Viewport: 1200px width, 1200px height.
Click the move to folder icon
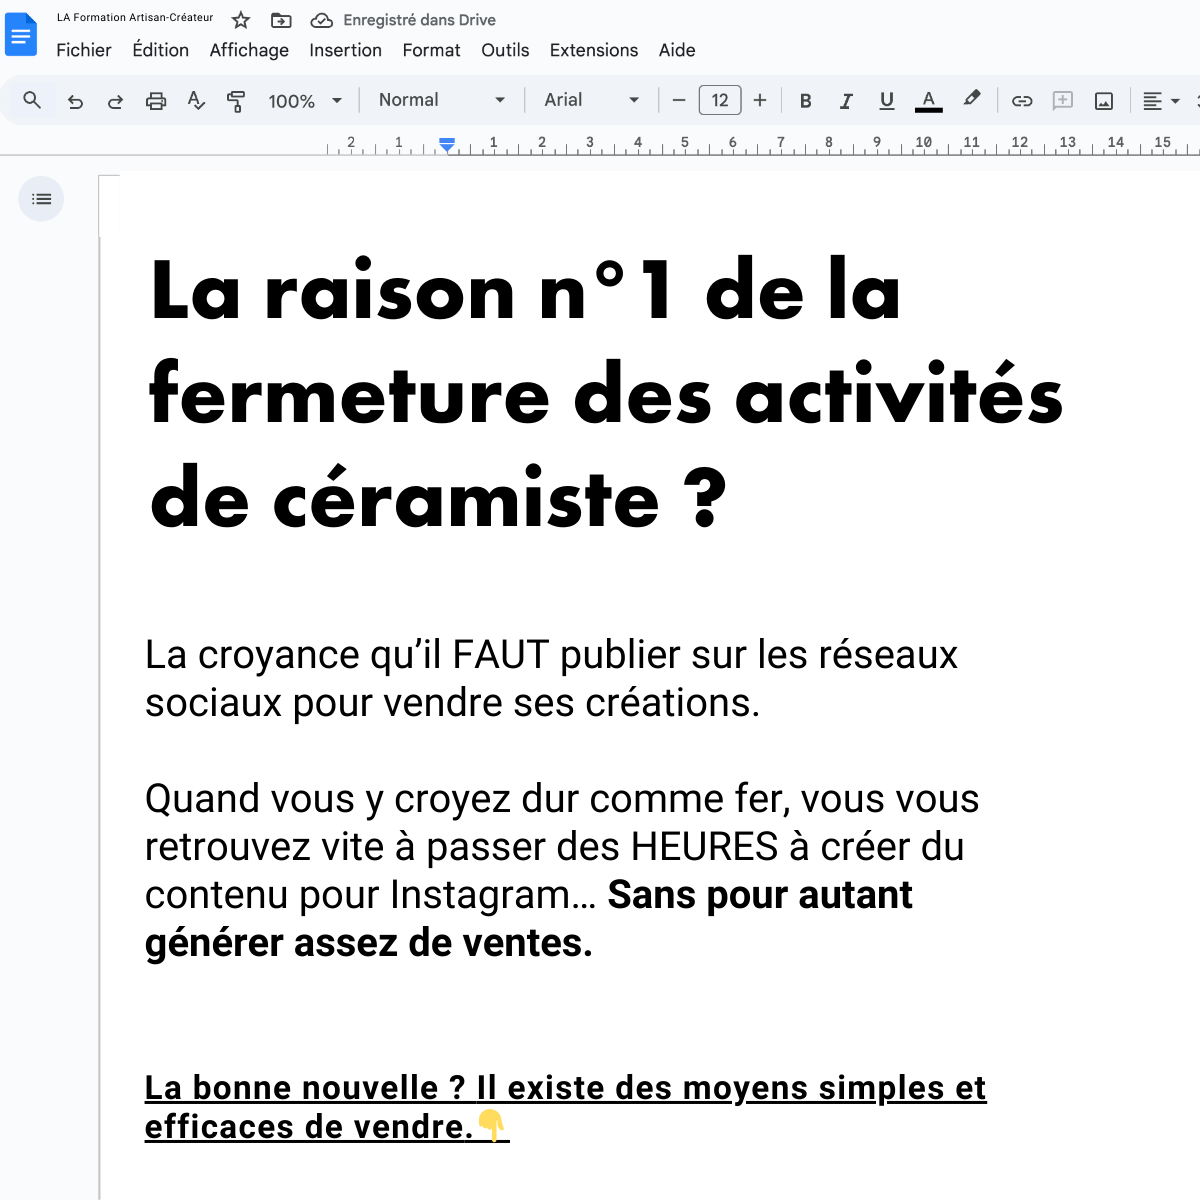pyautogui.click(x=282, y=20)
